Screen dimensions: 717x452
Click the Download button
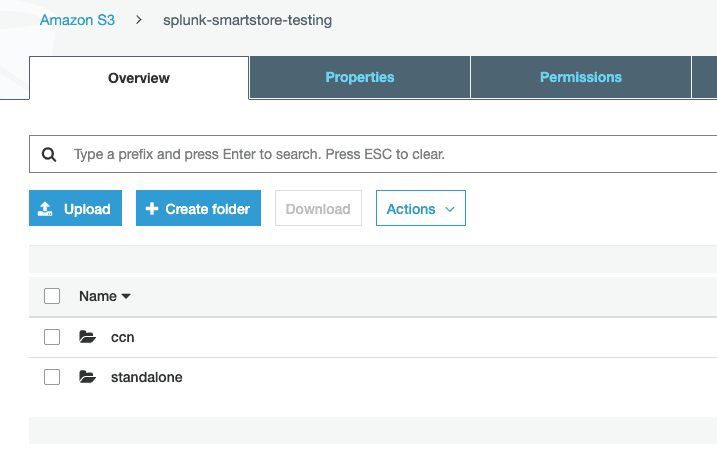click(x=318, y=208)
